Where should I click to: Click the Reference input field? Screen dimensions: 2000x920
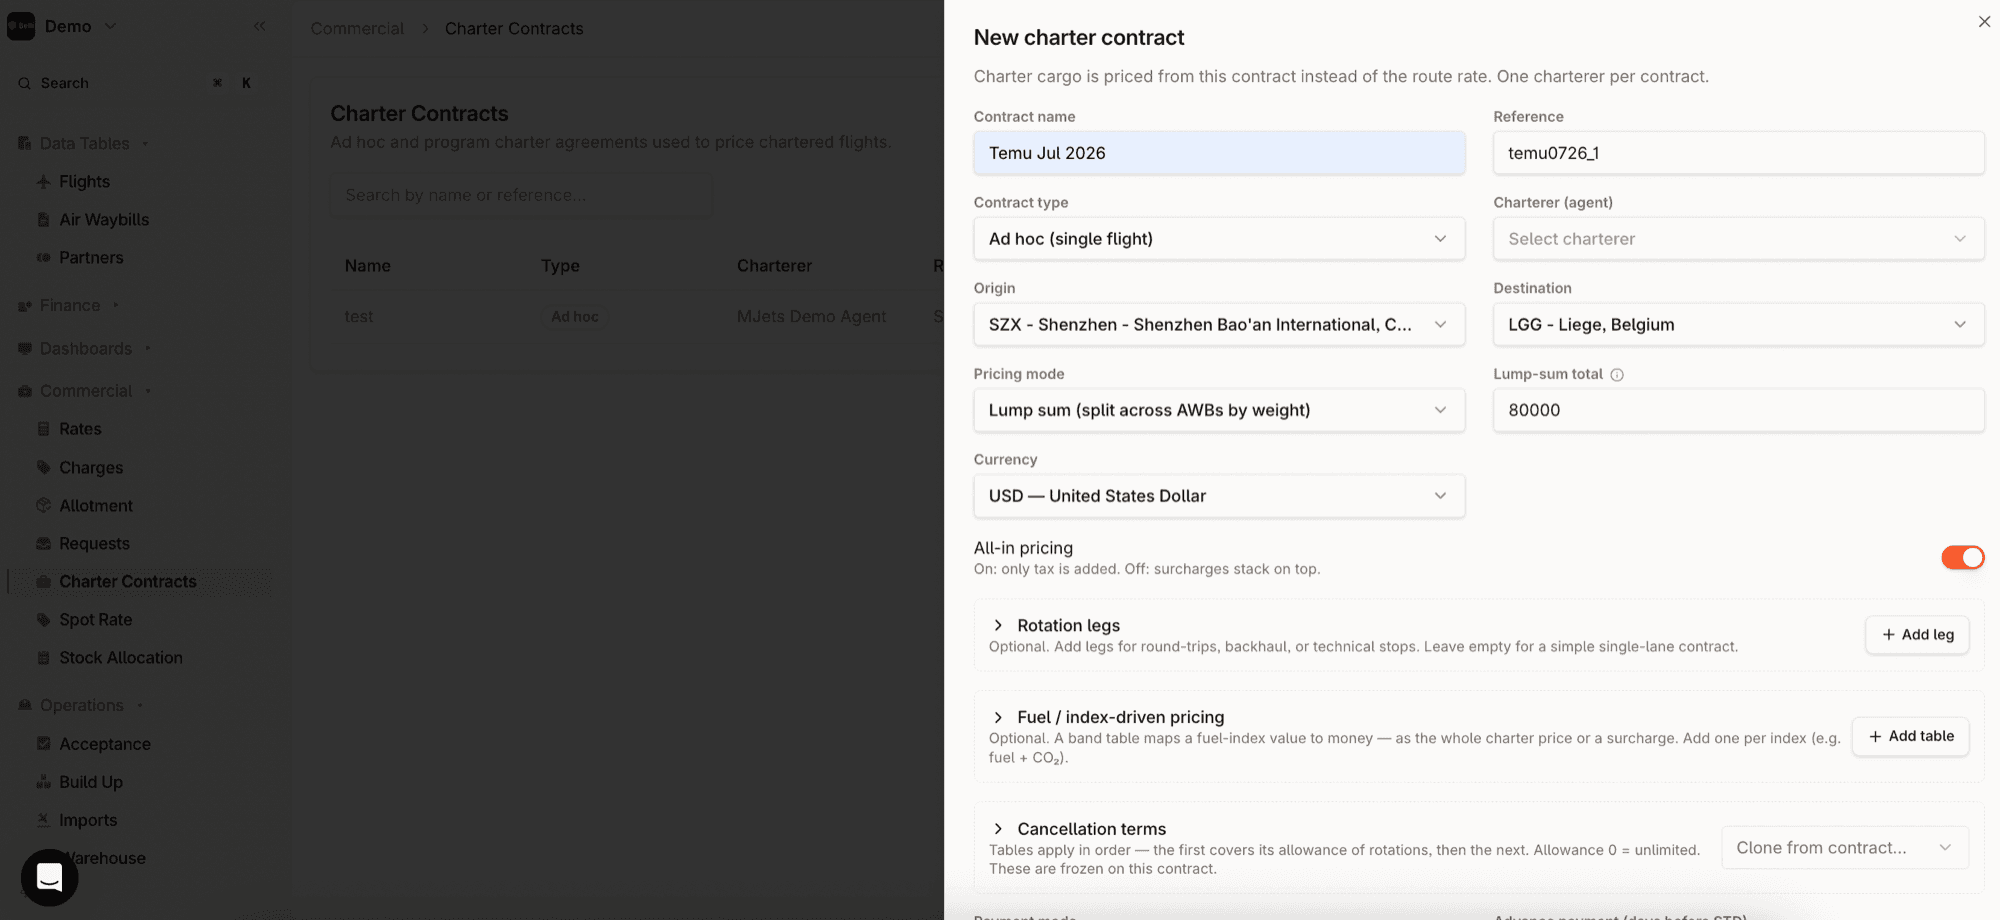1738,153
